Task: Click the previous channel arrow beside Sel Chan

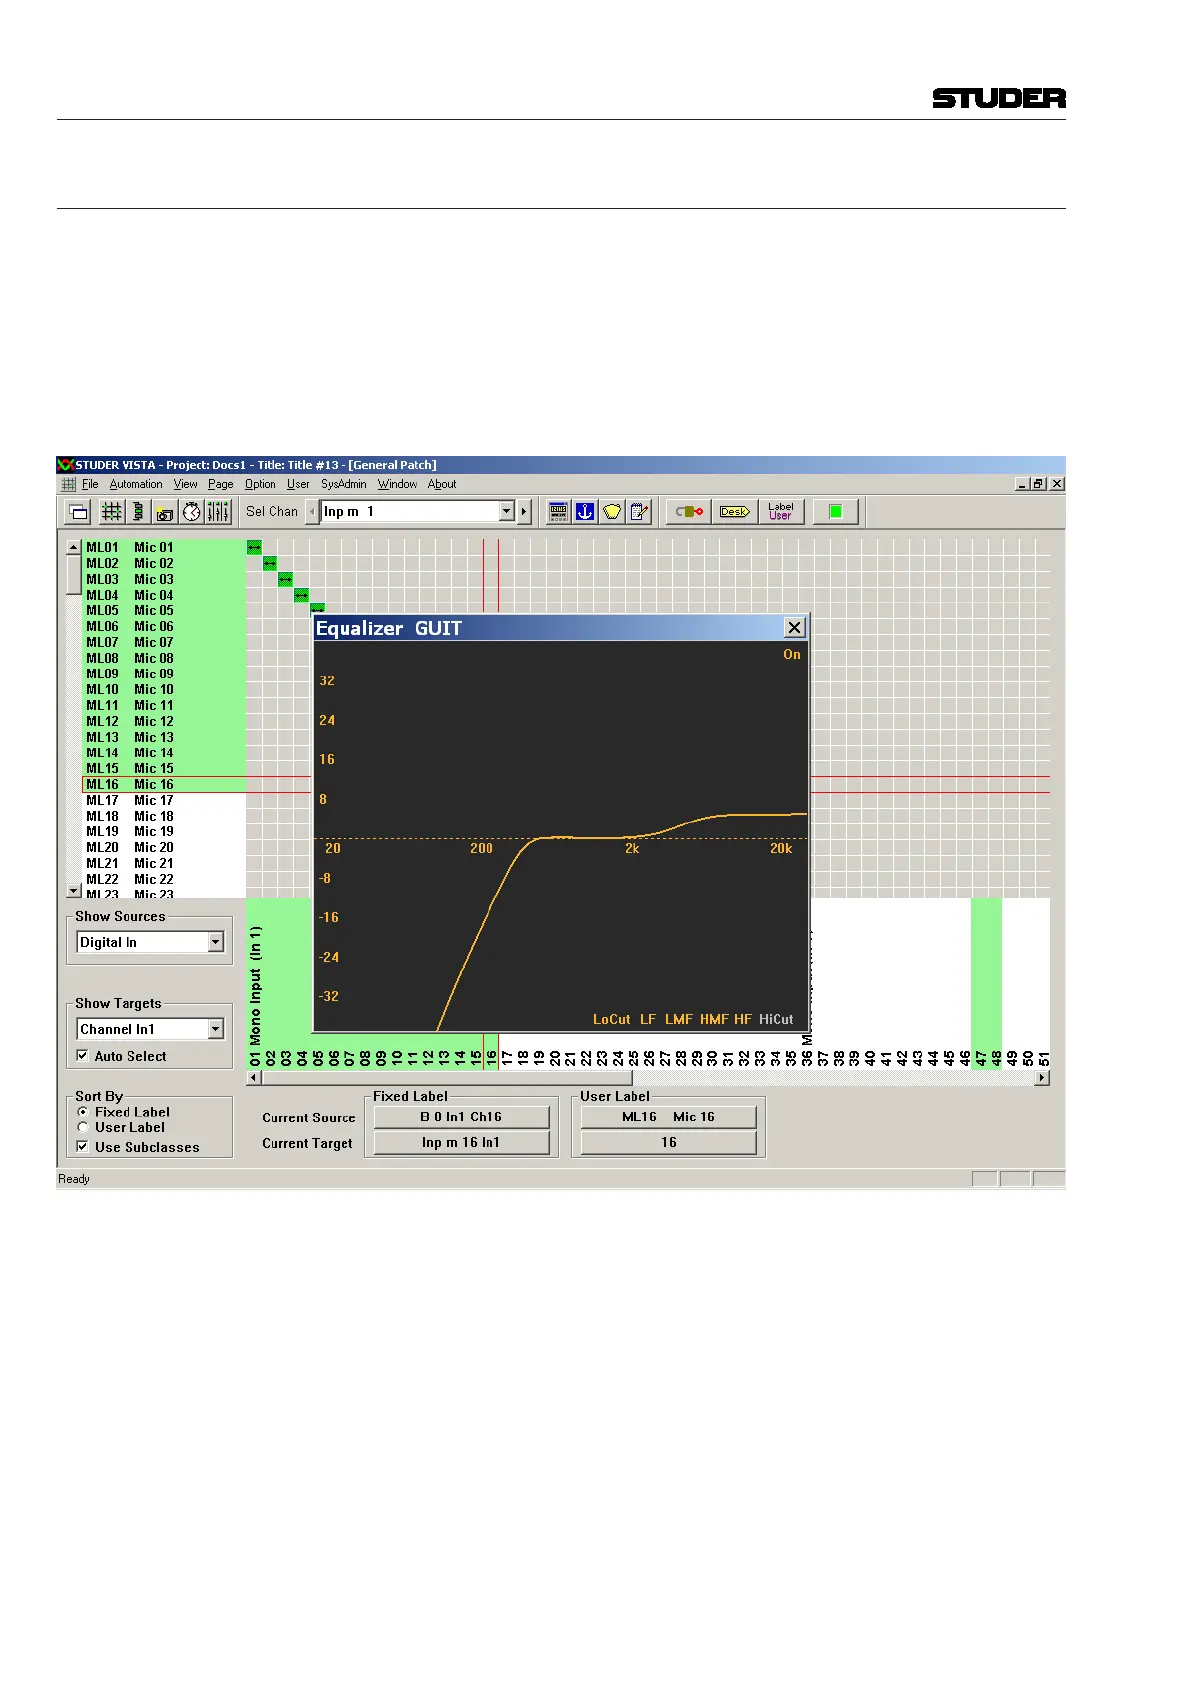Action: click(312, 511)
